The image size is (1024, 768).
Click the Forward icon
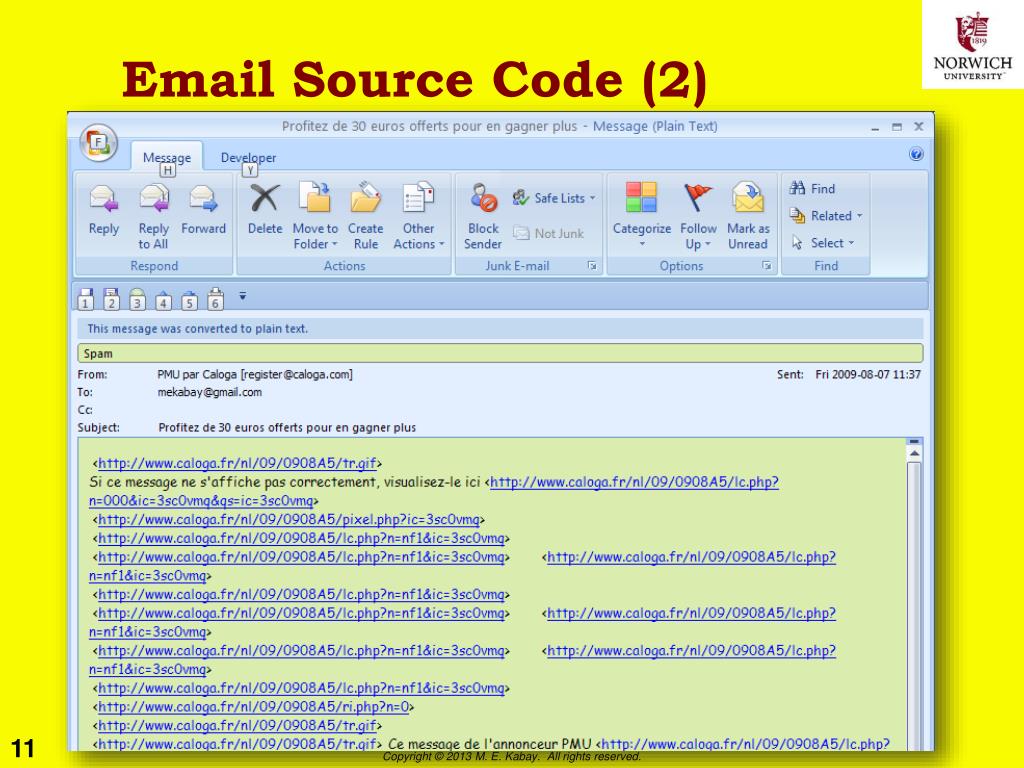coord(203,199)
